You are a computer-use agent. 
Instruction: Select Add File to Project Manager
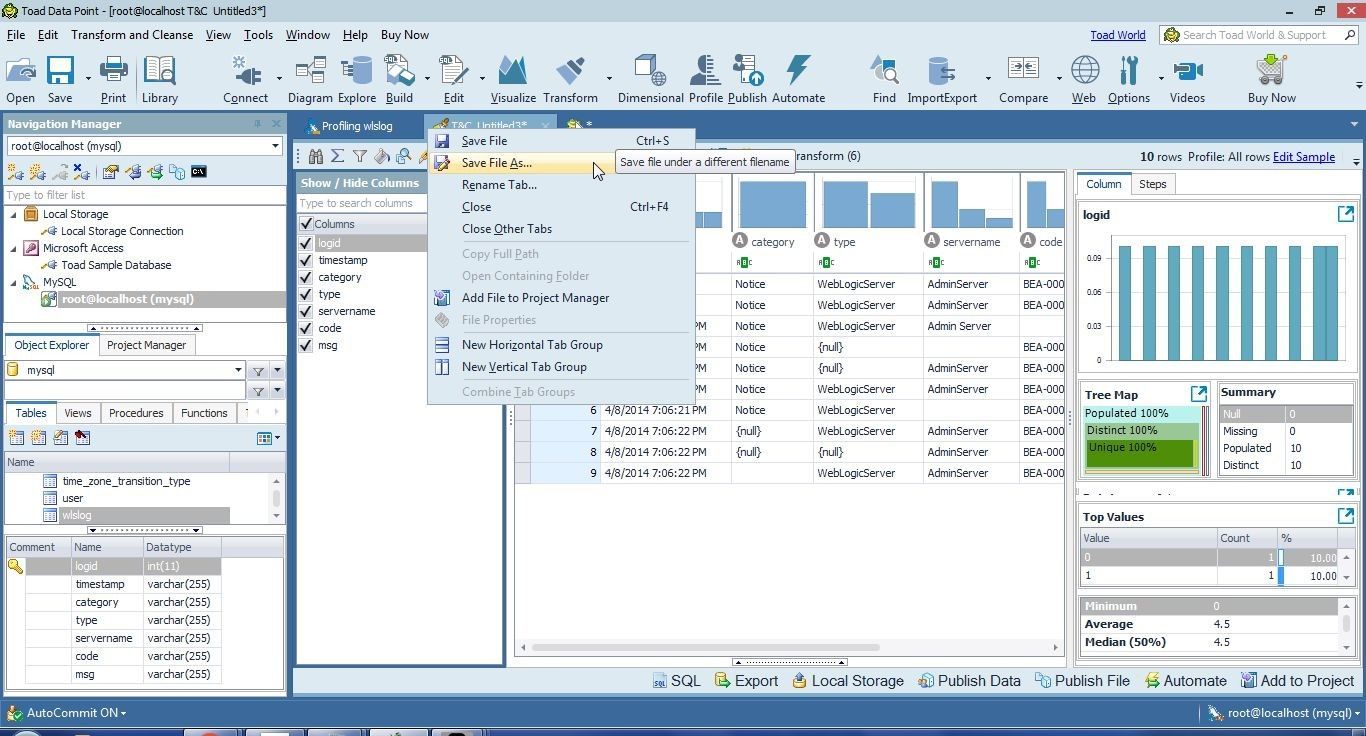tap(561, 298)
